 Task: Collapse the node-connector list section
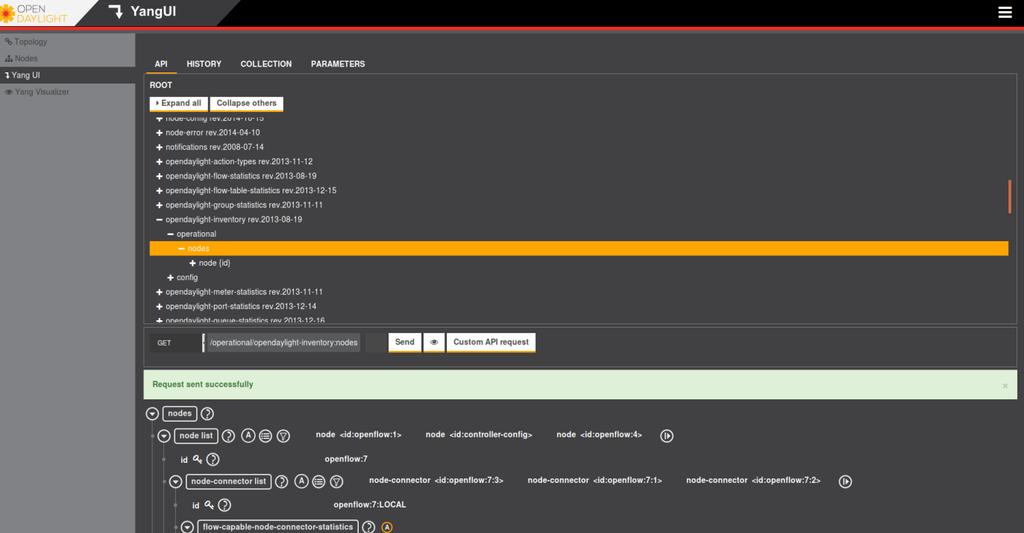click(x=176, y=481)
